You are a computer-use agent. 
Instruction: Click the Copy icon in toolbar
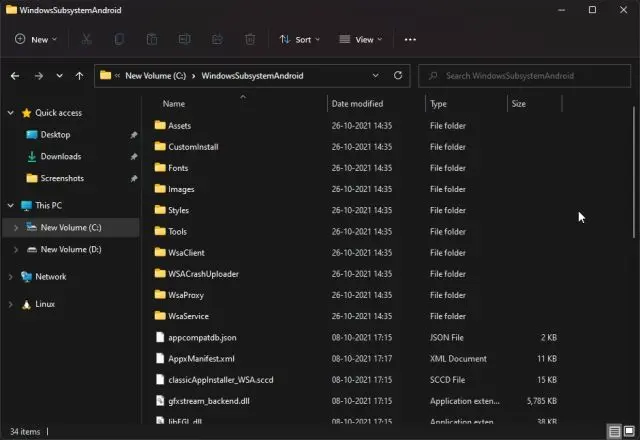tap(119, 40)
